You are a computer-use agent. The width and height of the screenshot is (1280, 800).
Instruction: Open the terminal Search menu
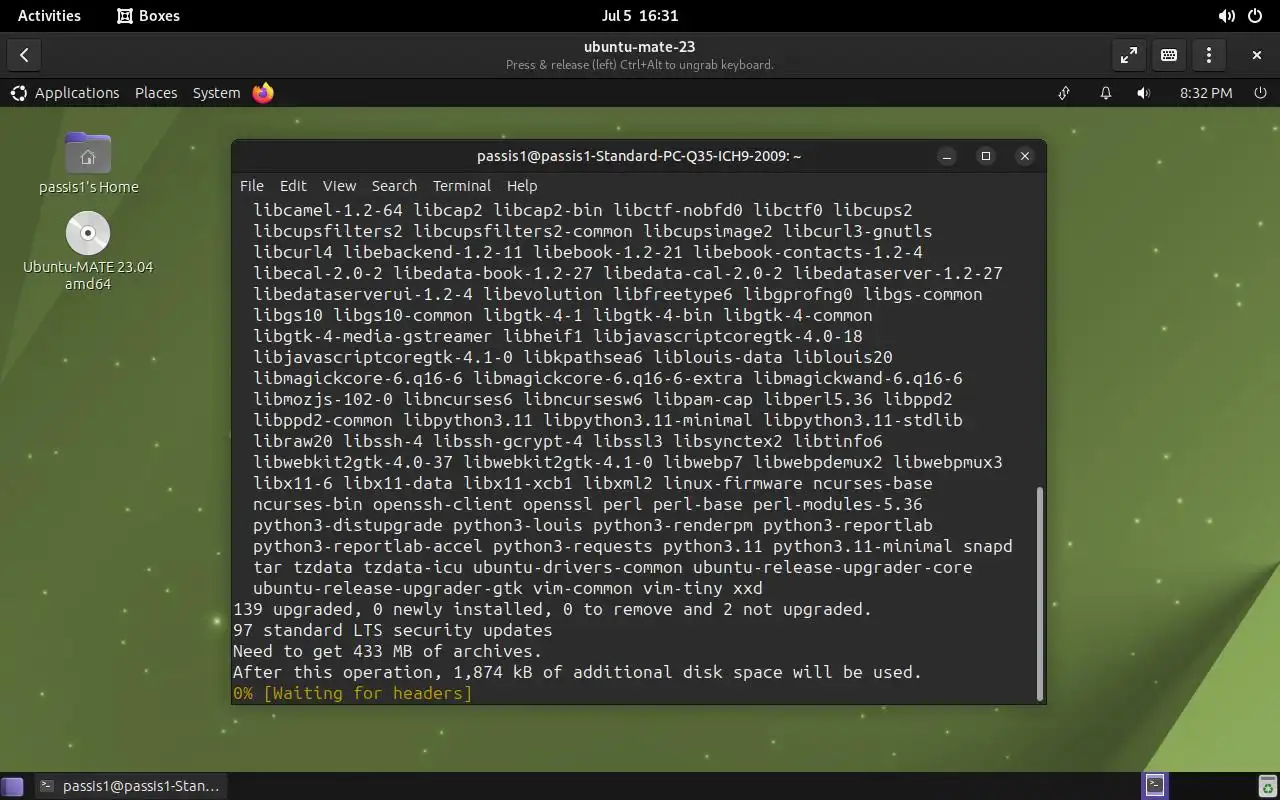coord(394,186)
